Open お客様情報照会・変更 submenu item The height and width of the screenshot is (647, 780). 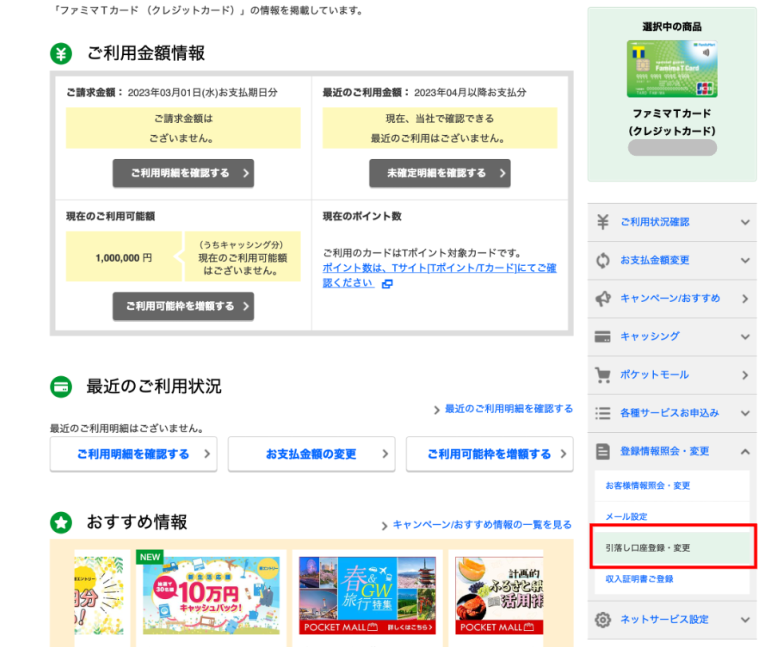pyautogui.click(x=672, y=485)
